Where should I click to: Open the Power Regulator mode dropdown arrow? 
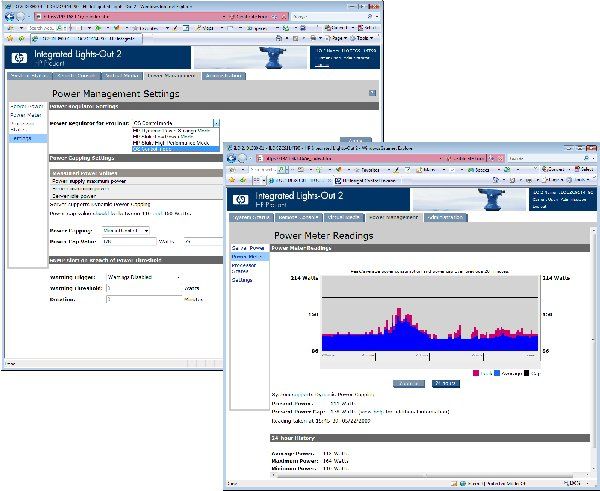point(216,123)
